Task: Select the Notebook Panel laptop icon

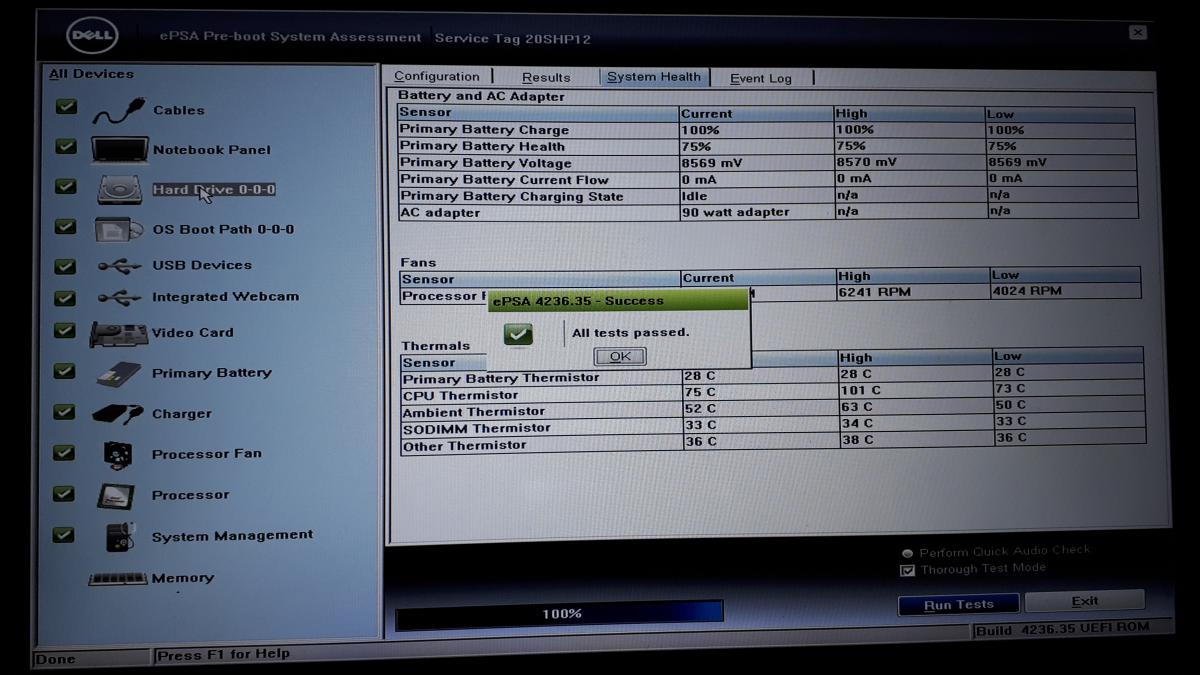Action: pos(120,150)
